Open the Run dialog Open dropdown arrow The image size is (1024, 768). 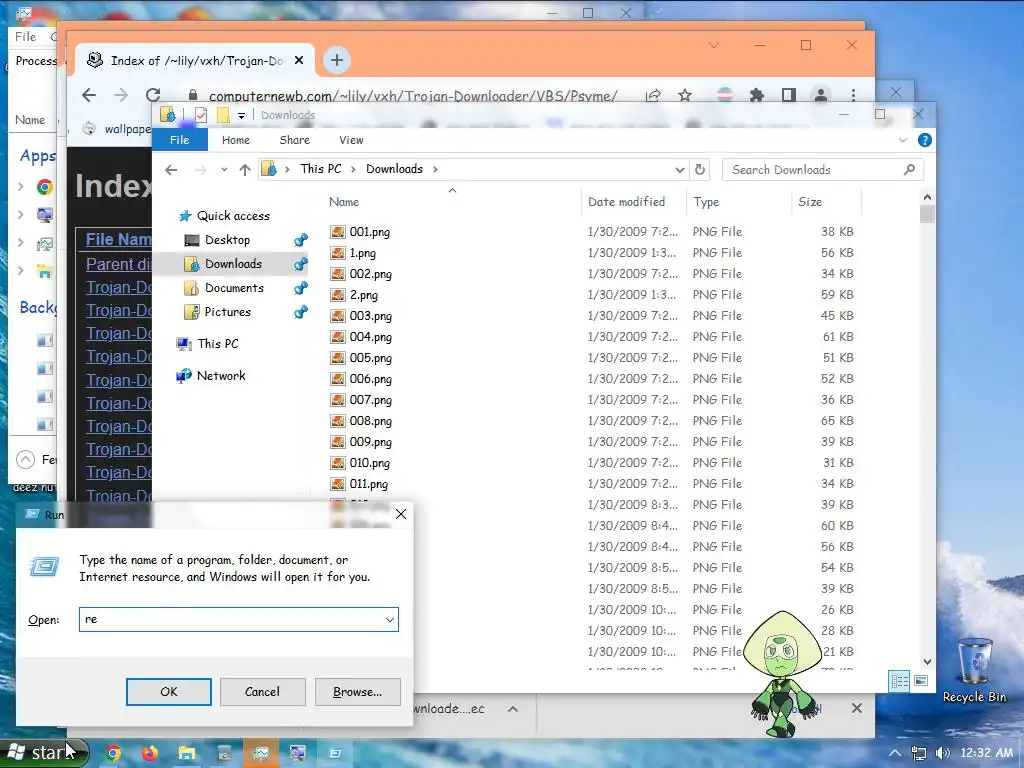tap(390, 619)
